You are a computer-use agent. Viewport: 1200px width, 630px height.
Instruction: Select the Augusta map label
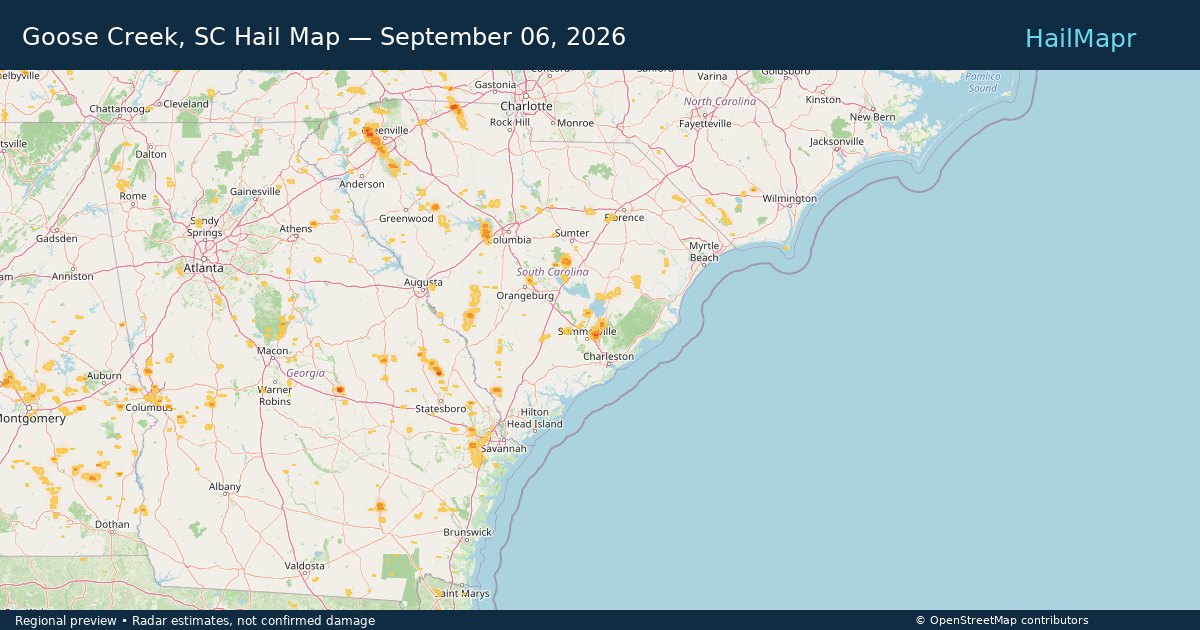click(x=423, y=282)
